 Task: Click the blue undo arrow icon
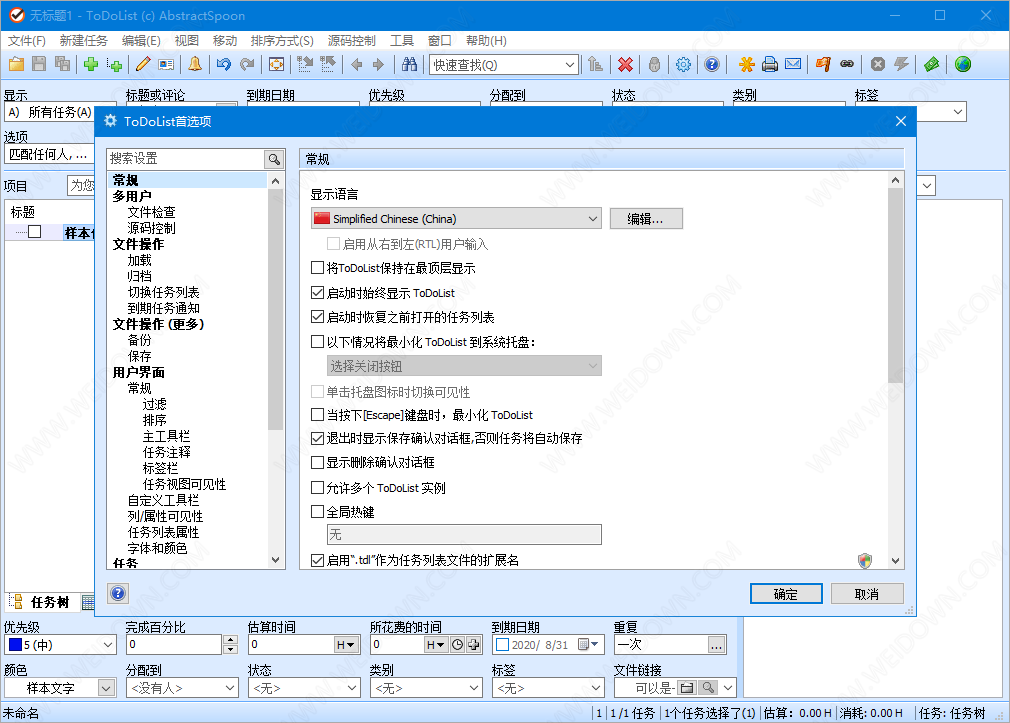coord(224,64)
